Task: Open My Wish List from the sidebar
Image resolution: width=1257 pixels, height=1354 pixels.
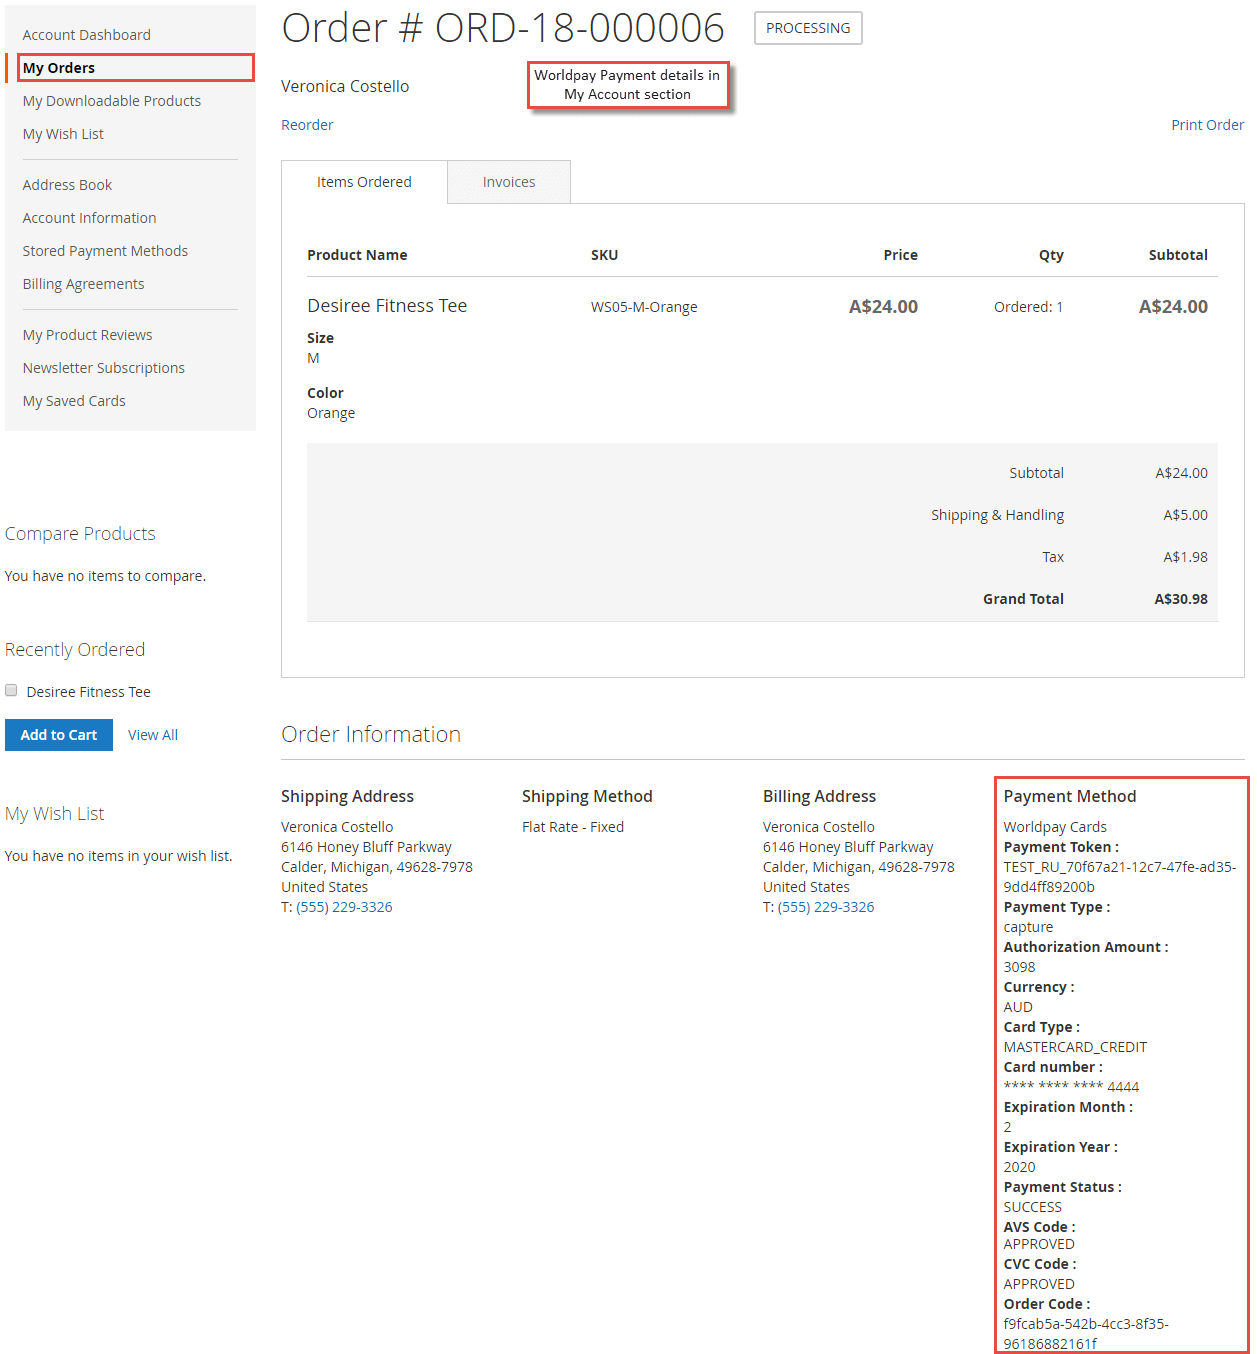Action: click(62, 133)
